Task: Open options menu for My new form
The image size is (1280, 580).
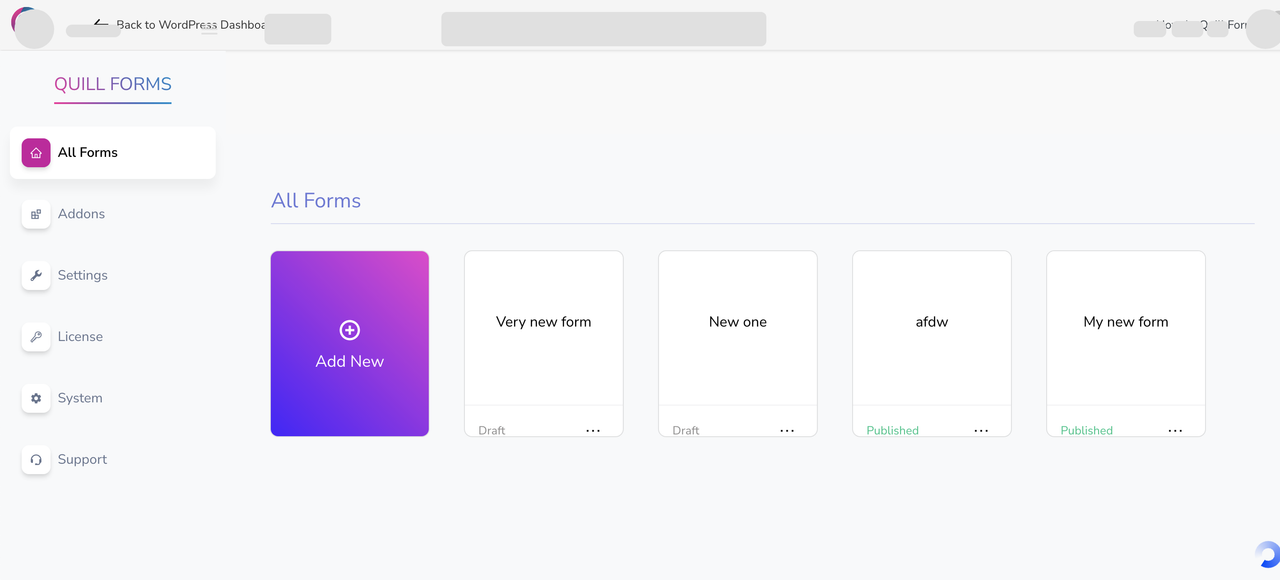Action: tap(1175, 431)
